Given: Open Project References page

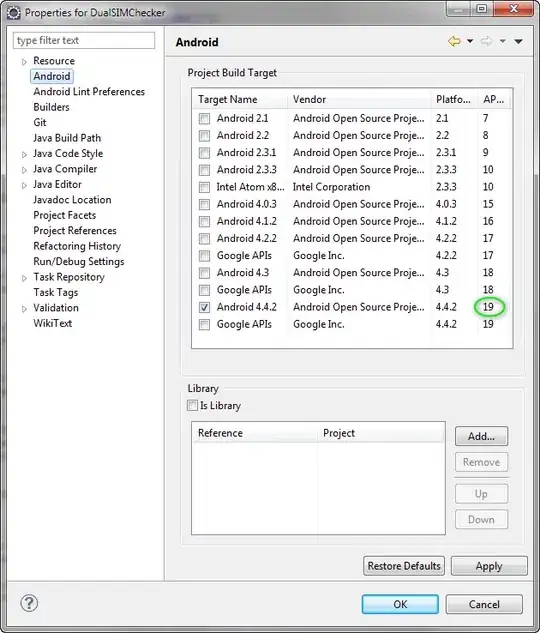Looking at the screenshot, I should click(x=75, y=231).
